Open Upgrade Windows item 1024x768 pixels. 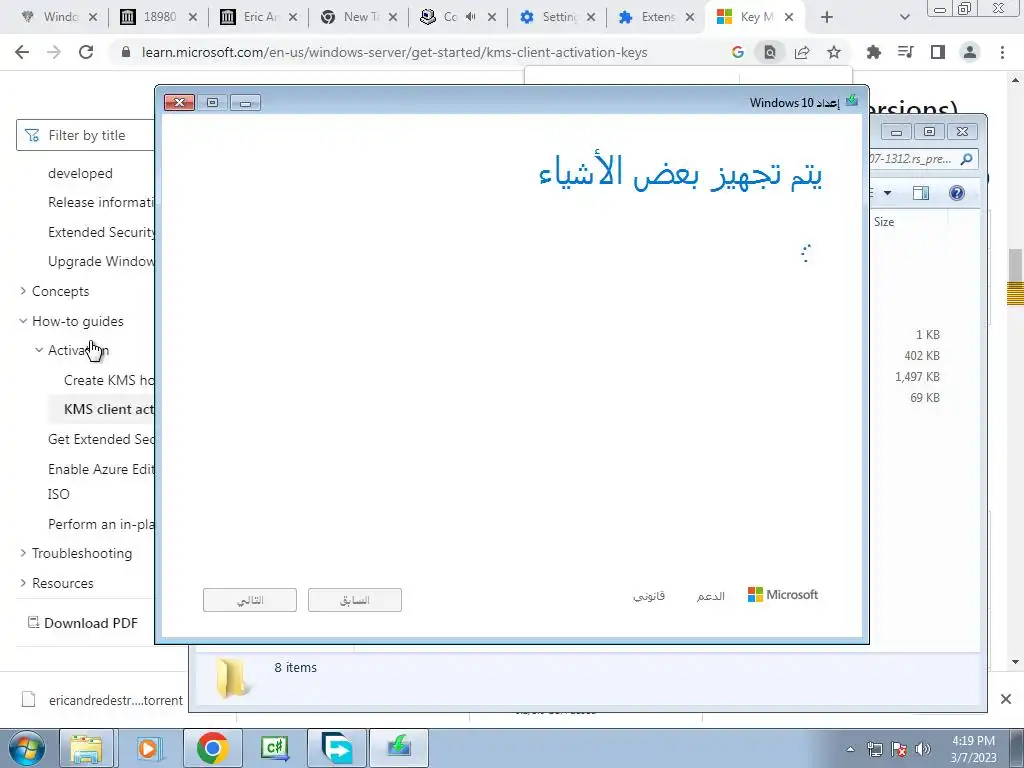coord(101,261)
